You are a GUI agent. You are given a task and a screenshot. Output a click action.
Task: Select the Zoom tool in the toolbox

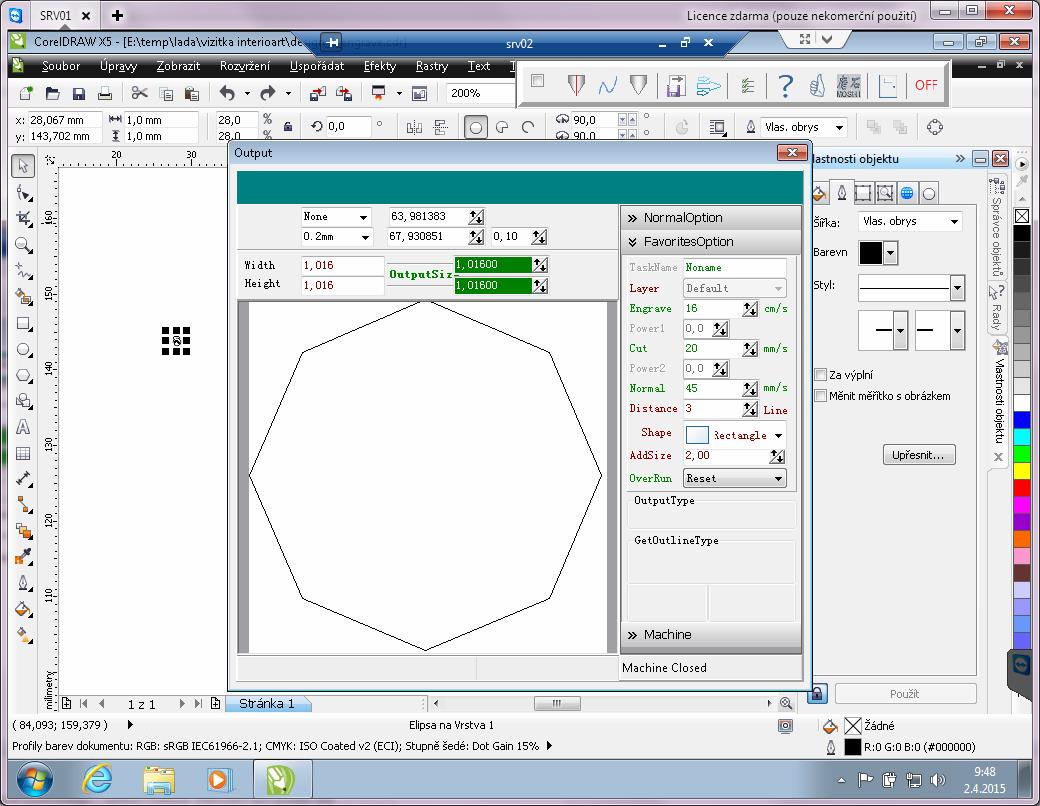[x=24, y=245]
